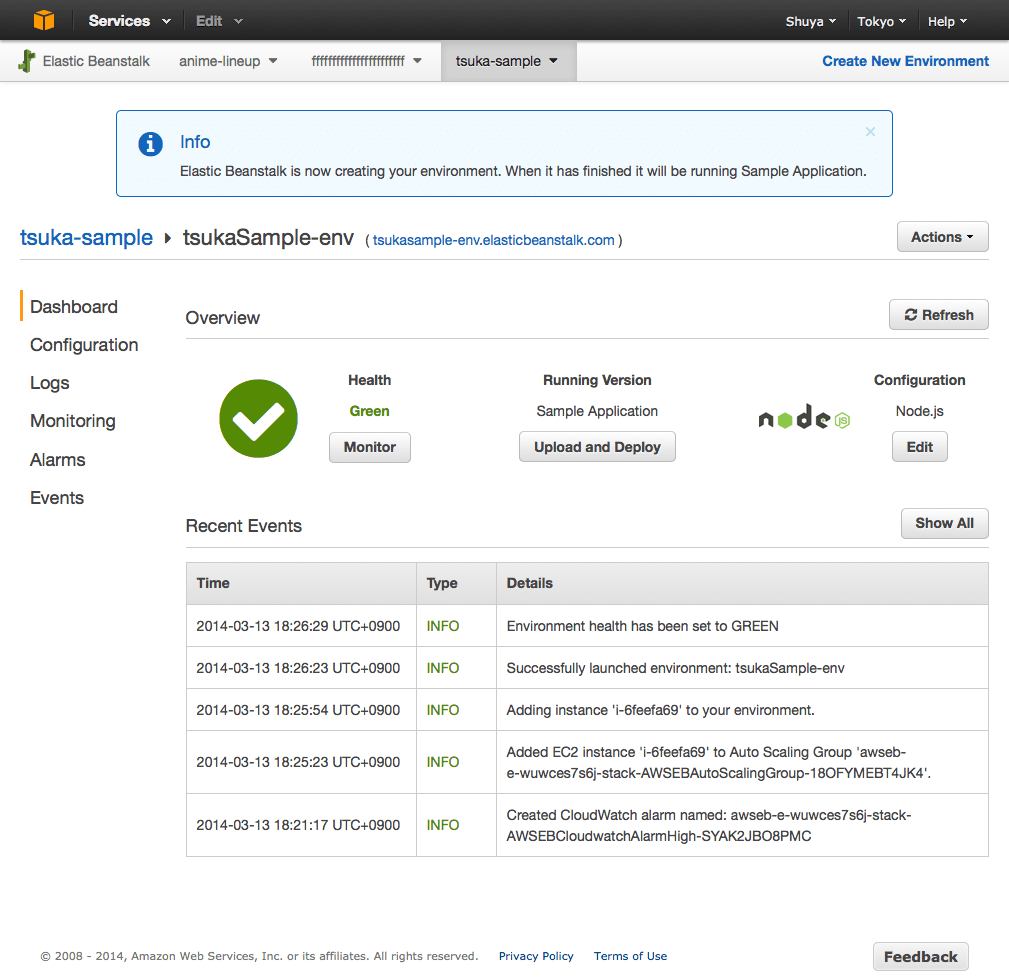Click the Elastic Beanstalk plant icon
Screen dimensions: 1009x979
click(x=27, y=61)
